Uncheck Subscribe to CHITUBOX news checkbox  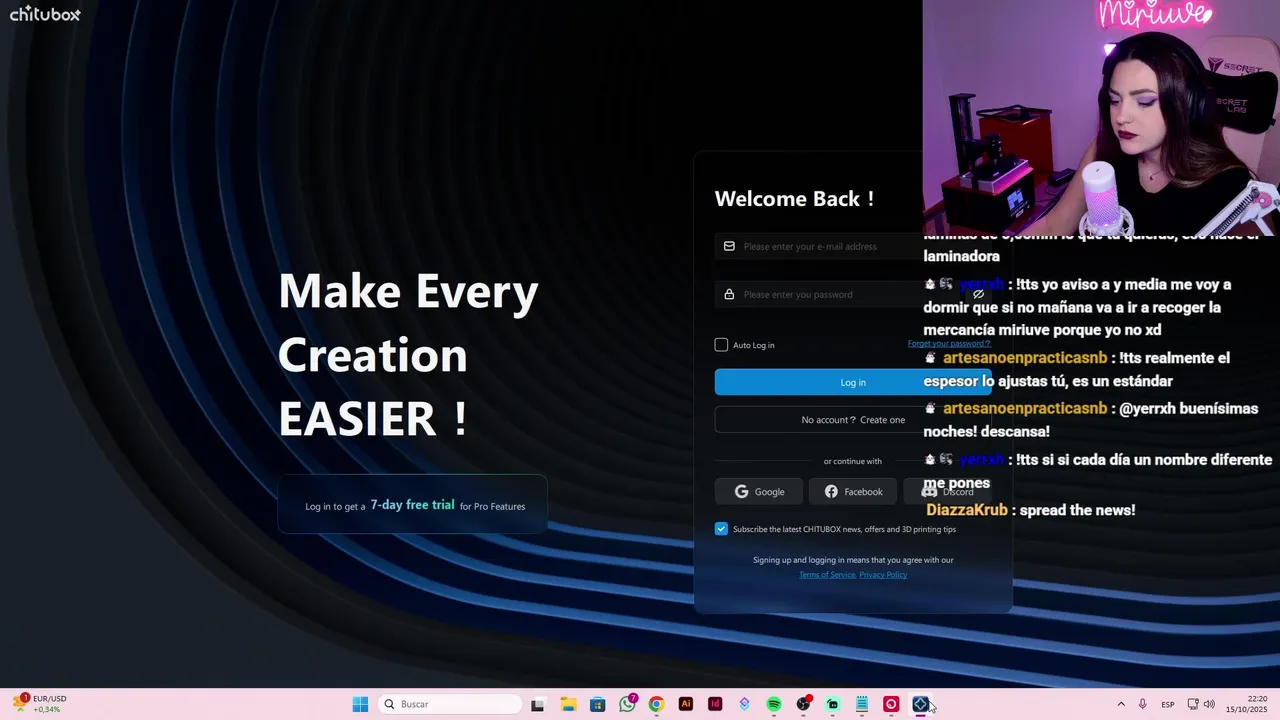click(x=721, y=529)
